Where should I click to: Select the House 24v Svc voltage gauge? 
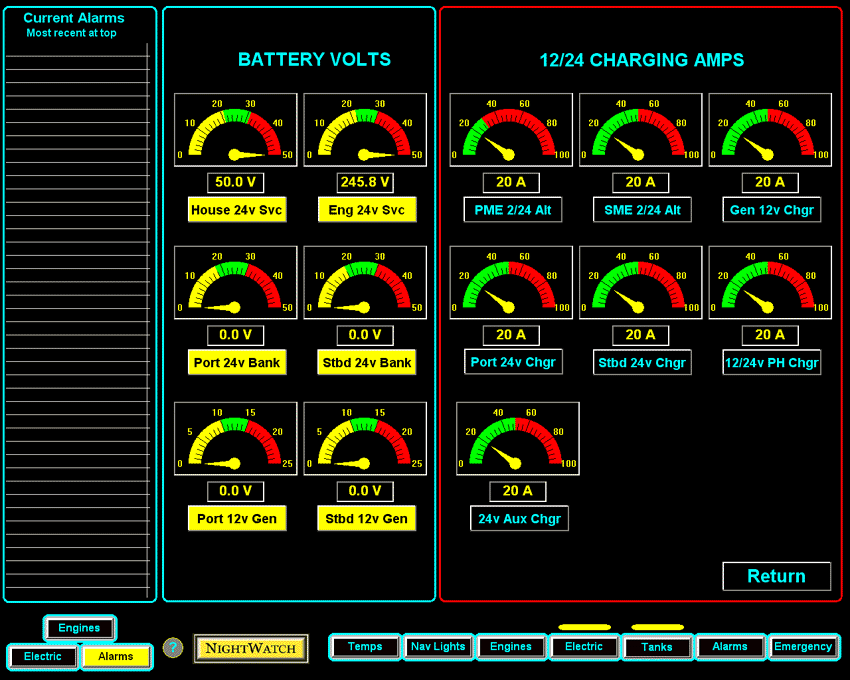coord(237,130)
